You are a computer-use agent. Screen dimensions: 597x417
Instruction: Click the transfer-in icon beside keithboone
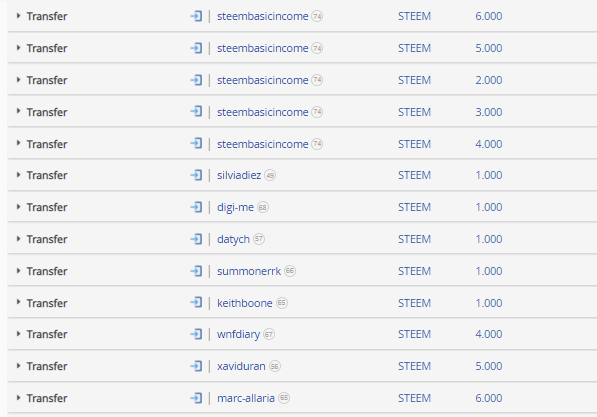pyautogui.click(x=196, y=303)
